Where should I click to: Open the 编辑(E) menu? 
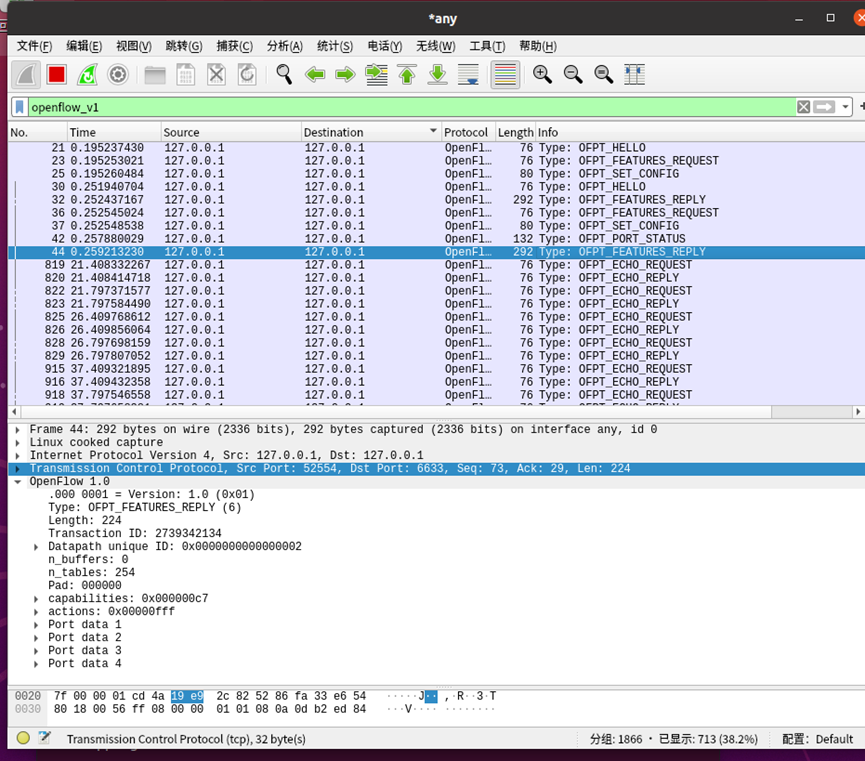click(x=84, y=46)
